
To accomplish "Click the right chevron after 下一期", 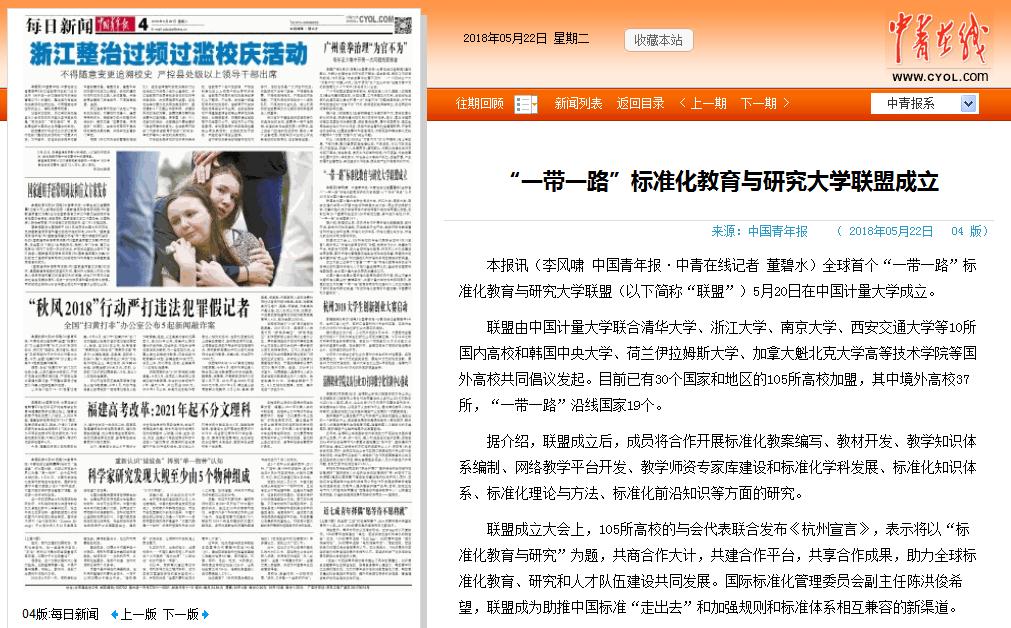I will tap(786, 103).
